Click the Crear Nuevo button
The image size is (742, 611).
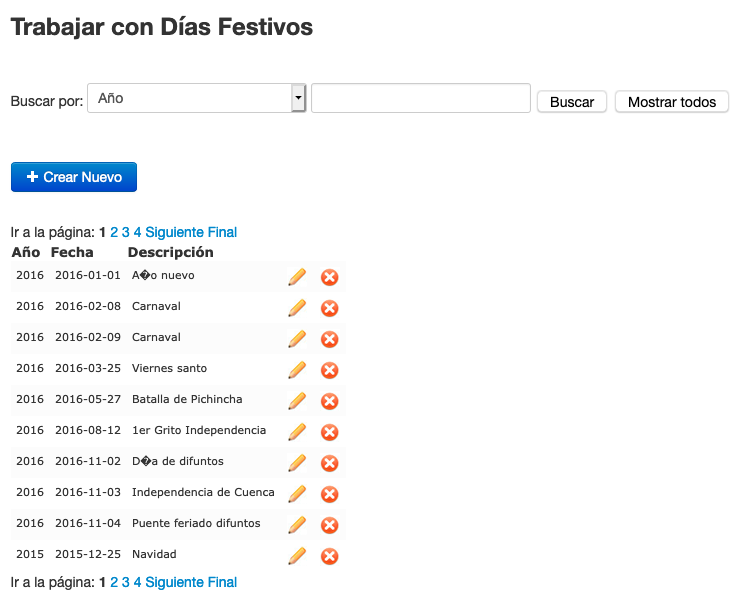[74, 177]
